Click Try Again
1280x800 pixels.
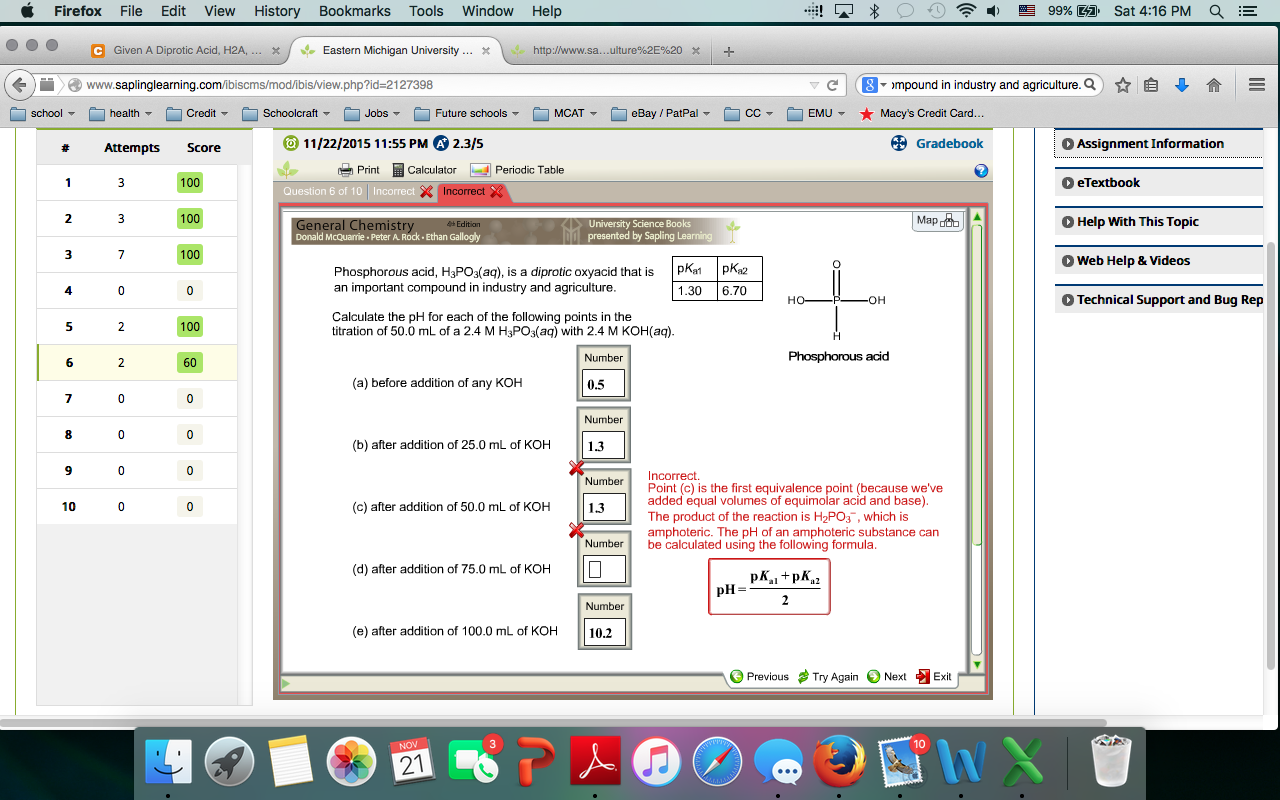pyautogui.click(x=828, y=677)
